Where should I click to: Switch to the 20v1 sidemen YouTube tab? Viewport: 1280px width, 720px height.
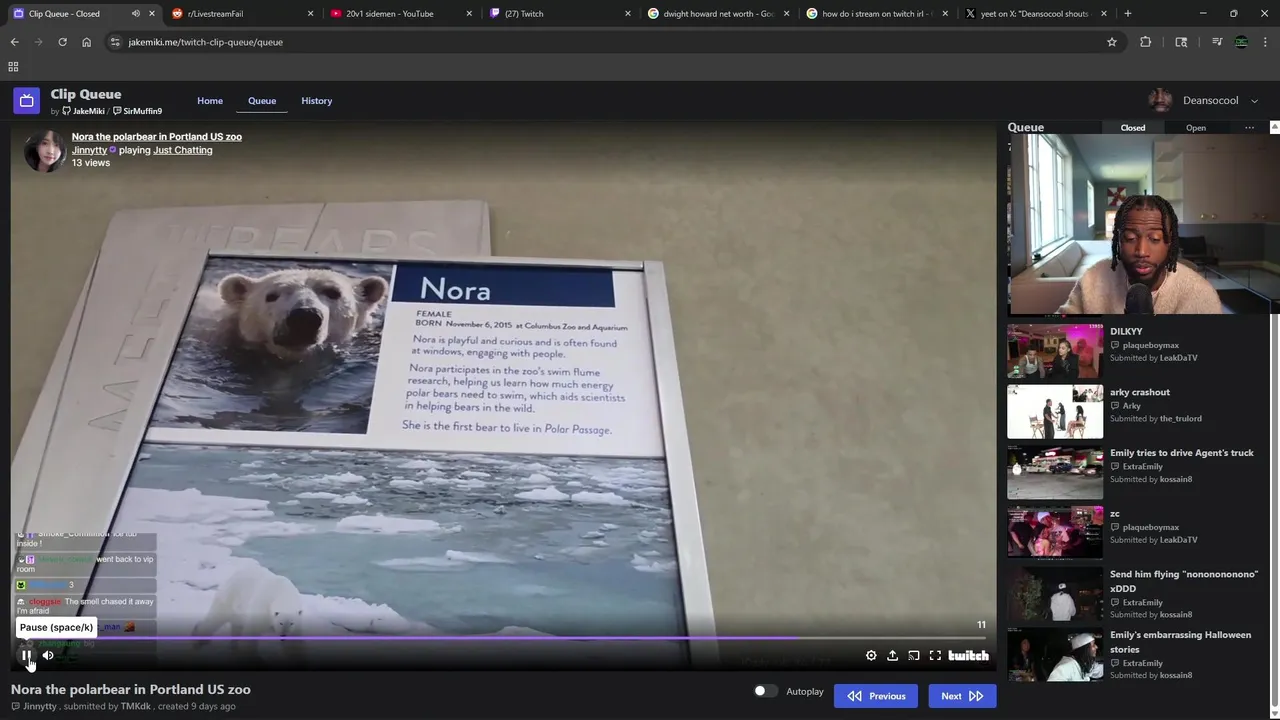tap(400, 14)
